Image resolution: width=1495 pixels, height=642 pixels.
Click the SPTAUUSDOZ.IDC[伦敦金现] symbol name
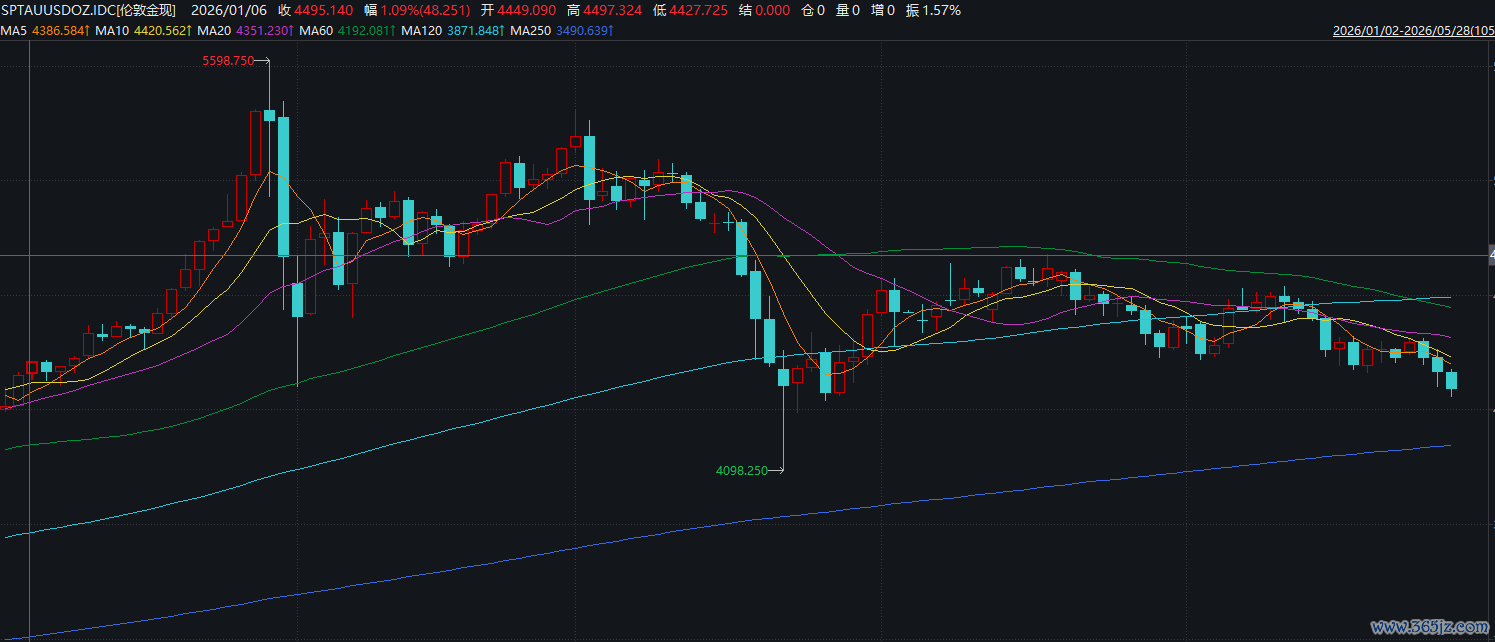[88, 10]
